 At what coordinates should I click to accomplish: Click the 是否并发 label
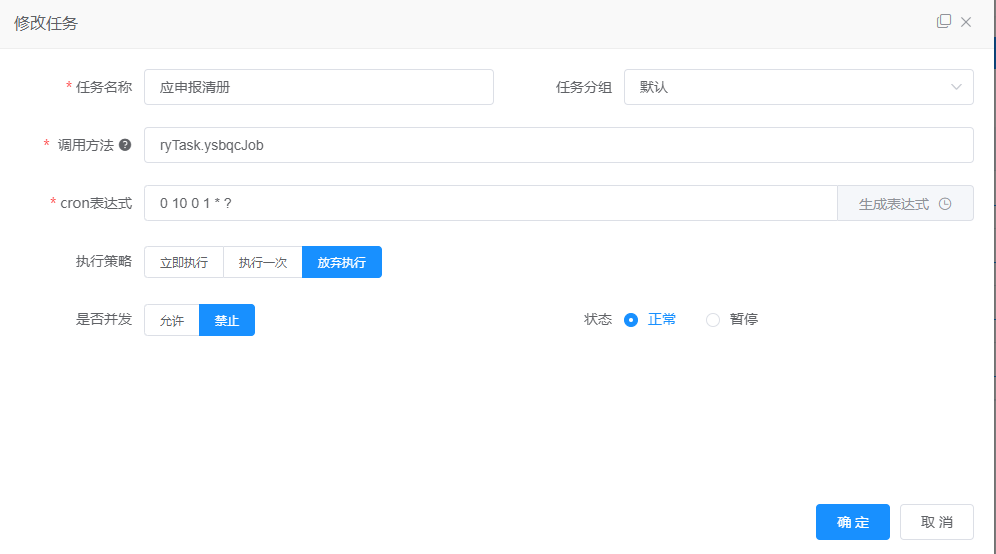(104, 319)
